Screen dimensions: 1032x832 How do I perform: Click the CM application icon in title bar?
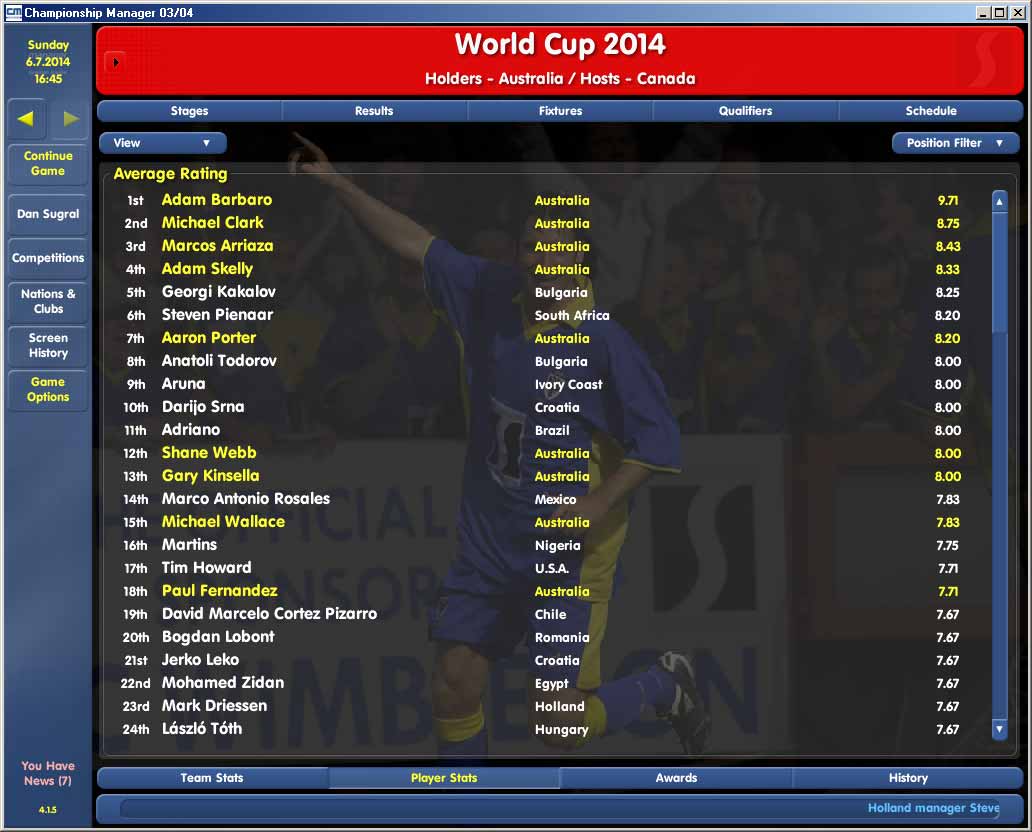(x=13, y=12)
